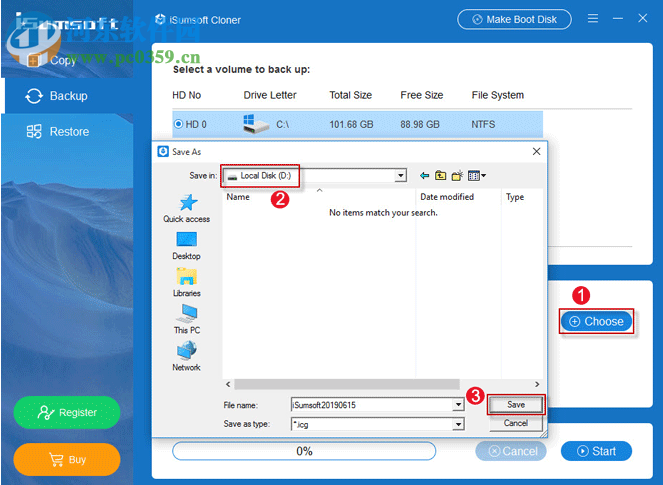Click the Save As dialog resize grip
The image size is (663, 485).
(543, 433)
